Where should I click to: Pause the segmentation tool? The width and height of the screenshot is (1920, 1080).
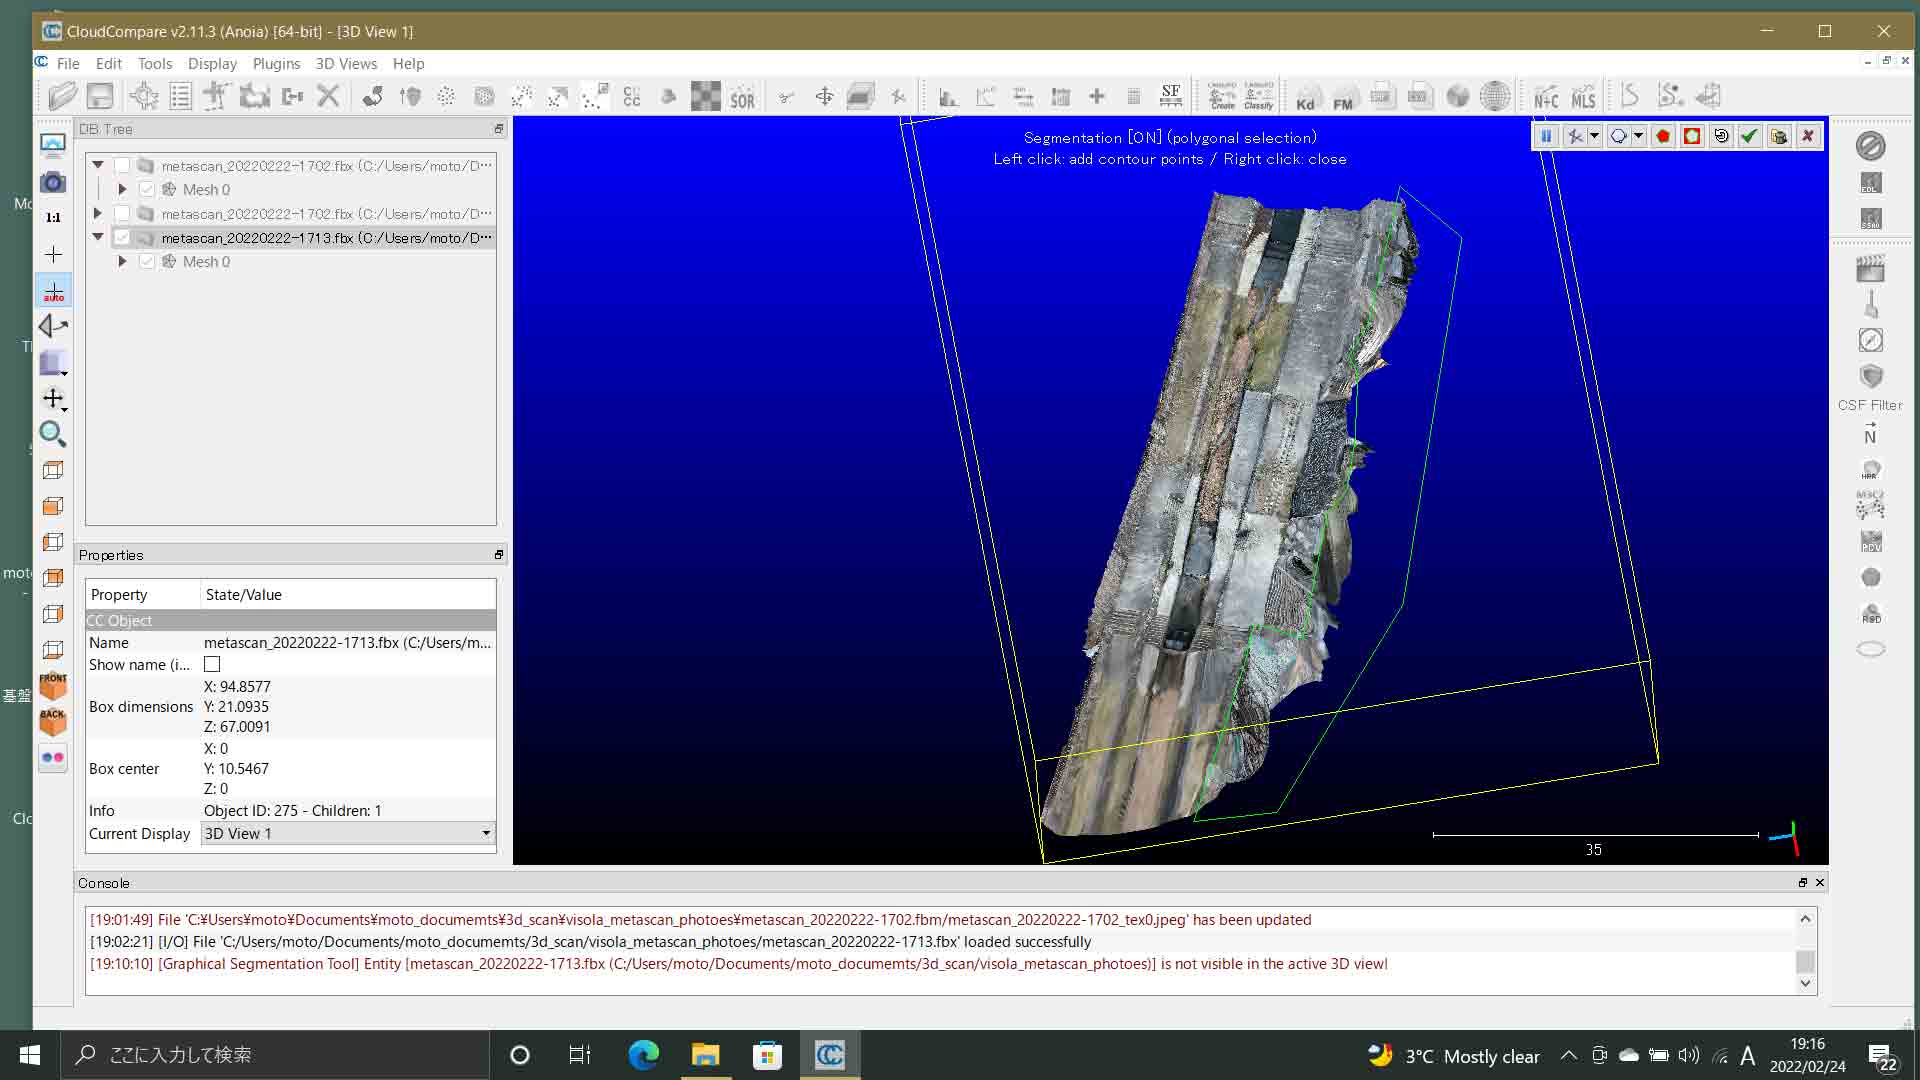pyautogui.click(x=1546, y=136)
